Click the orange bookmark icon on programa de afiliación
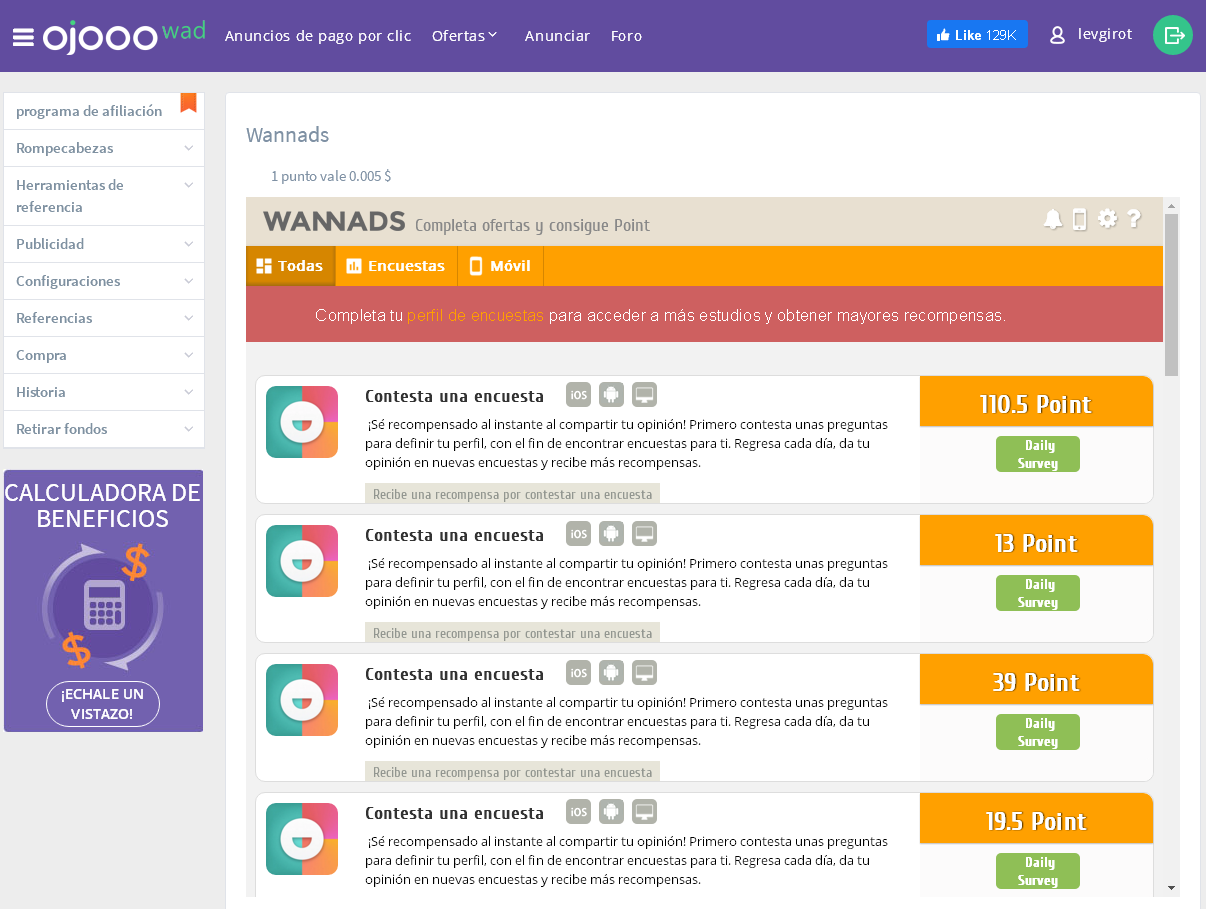 click(188, 102)
